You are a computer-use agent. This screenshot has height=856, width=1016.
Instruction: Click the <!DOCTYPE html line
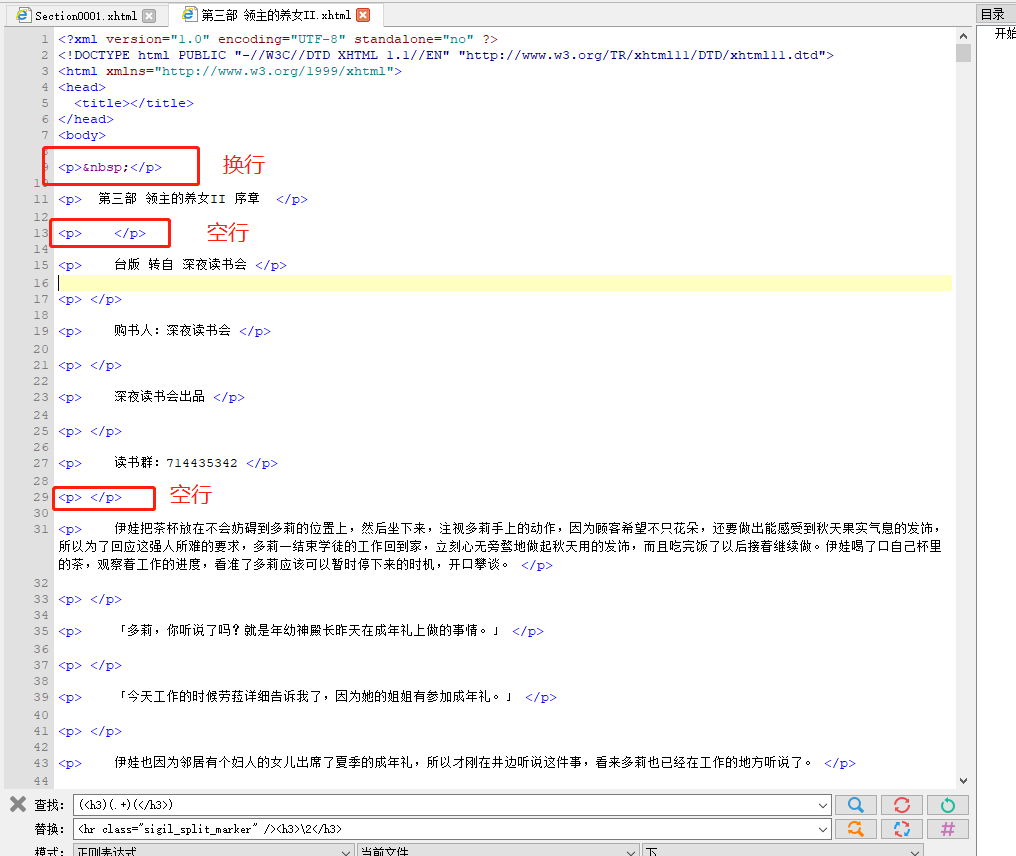(446, 55)
